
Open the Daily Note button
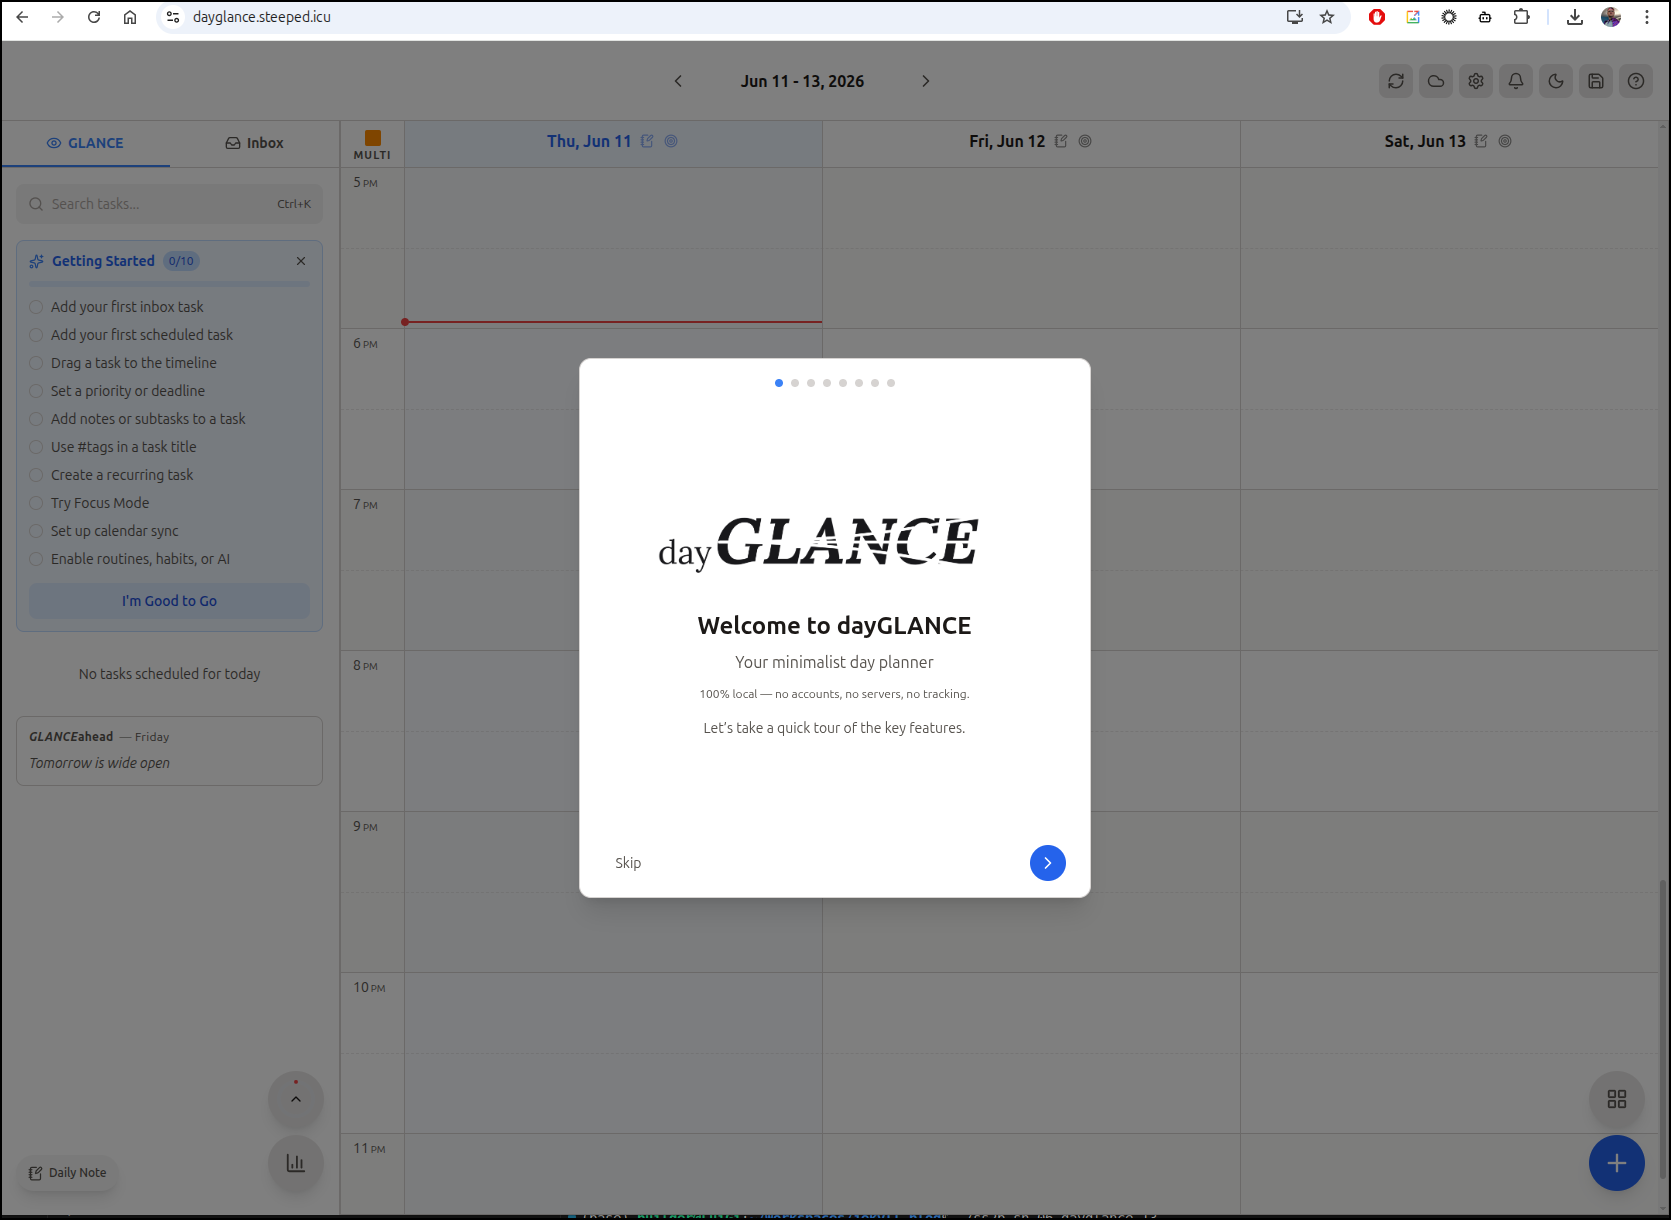pos(67,1173)
